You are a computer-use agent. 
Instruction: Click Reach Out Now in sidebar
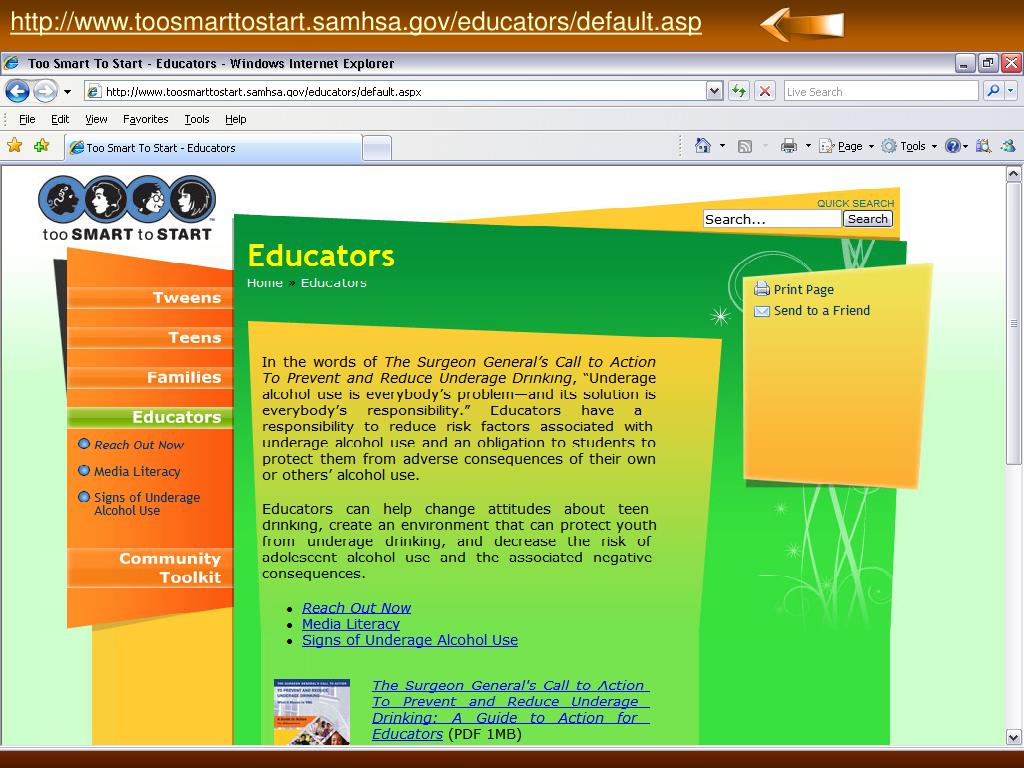(138, 445)
